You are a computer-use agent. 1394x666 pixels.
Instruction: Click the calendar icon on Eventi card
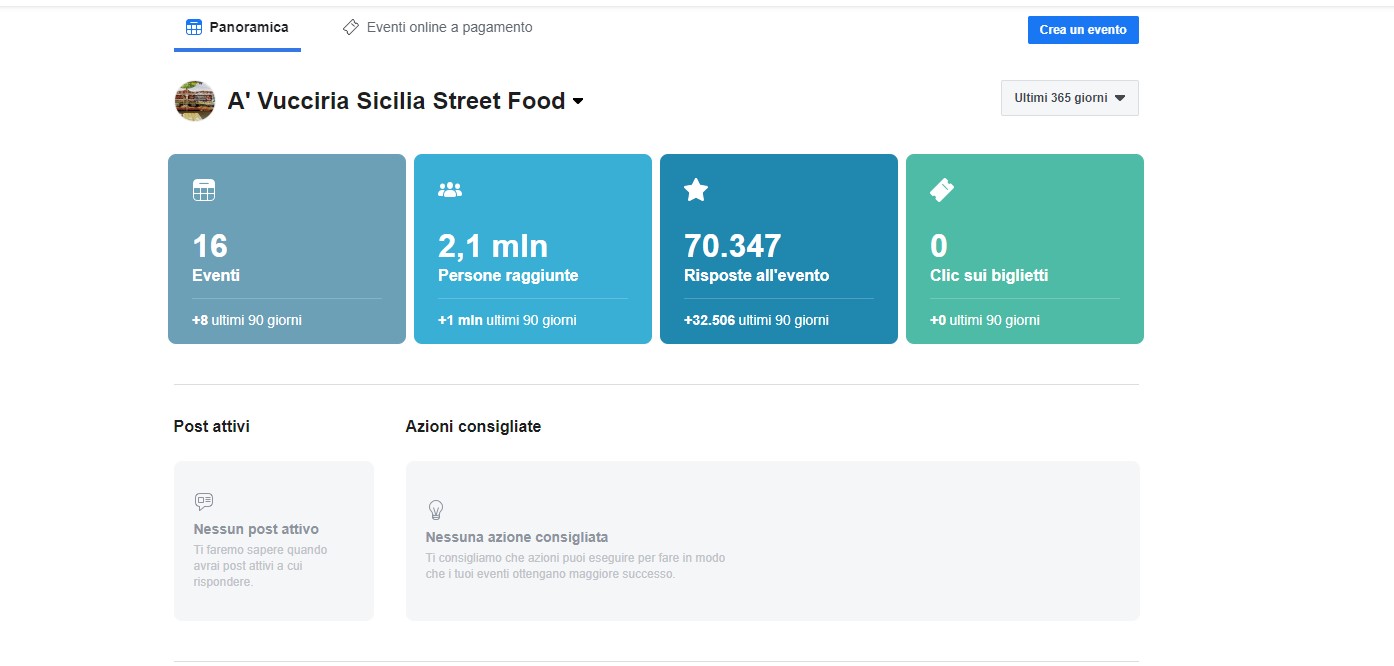204,190
